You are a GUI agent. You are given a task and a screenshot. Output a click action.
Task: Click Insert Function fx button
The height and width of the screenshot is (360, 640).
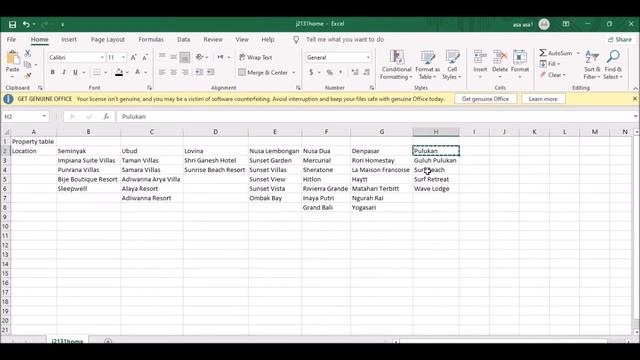point(106,117)
